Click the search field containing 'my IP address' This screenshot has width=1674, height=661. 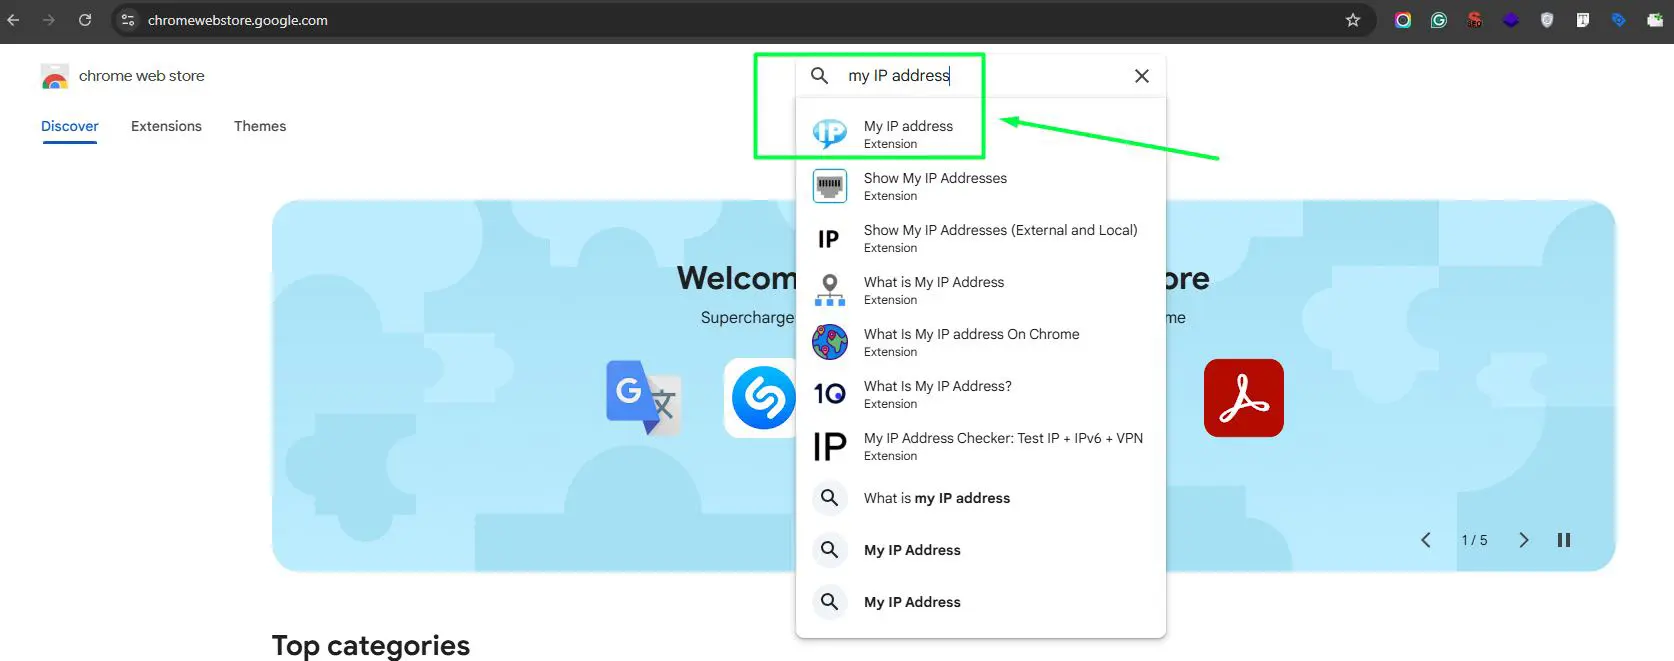[980, 76]
